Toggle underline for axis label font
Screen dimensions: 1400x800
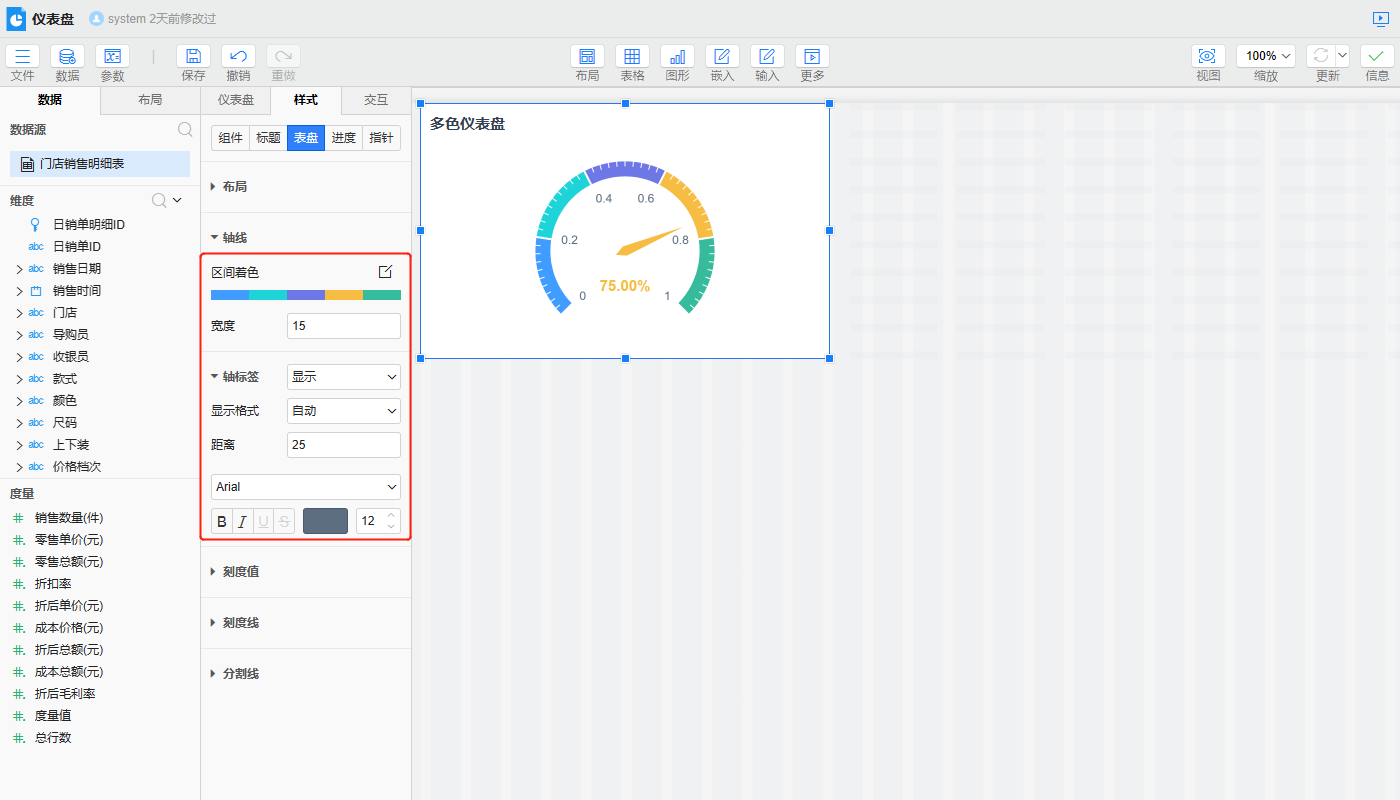point(263,521)
